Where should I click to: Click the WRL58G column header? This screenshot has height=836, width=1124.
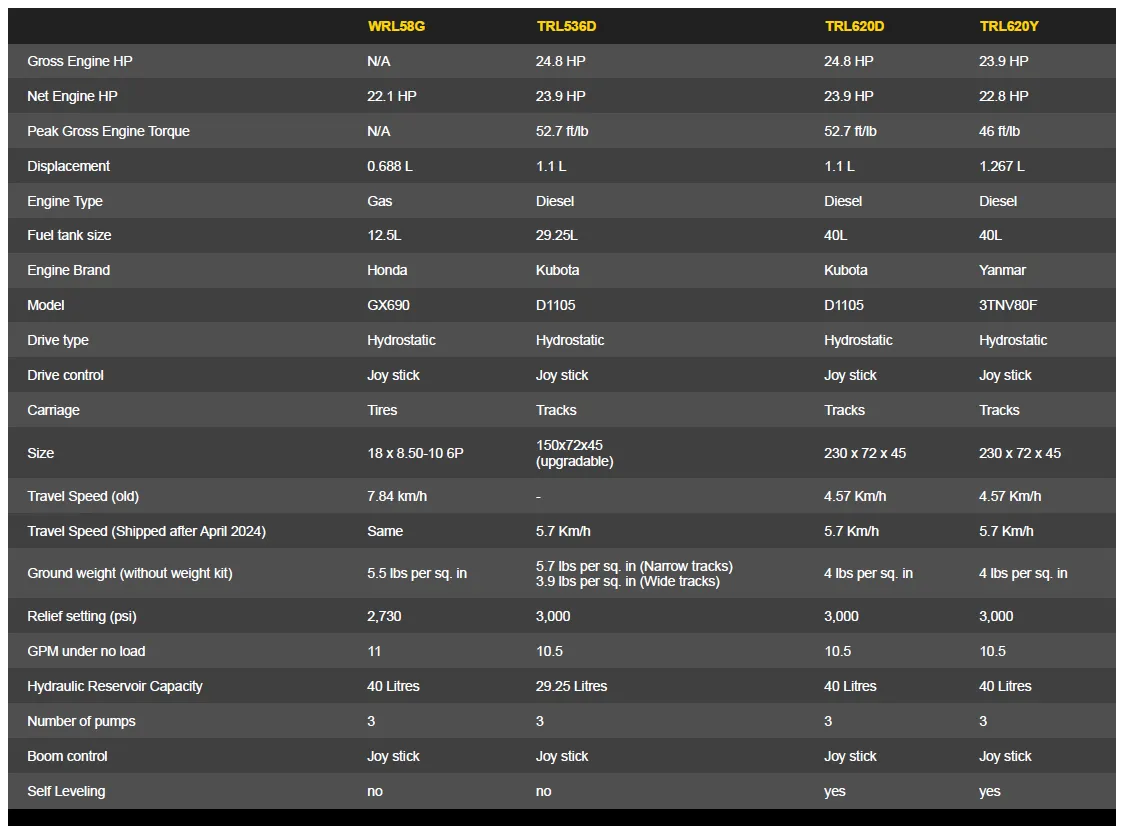[396, 27]
